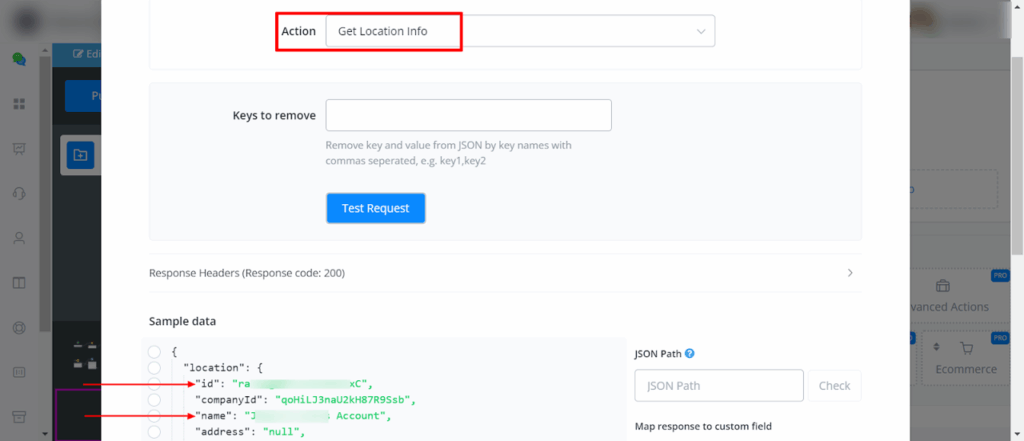Open the Action dropdown showing Get Location Info
Screen dimensions: 1024x441
[520, 31]
